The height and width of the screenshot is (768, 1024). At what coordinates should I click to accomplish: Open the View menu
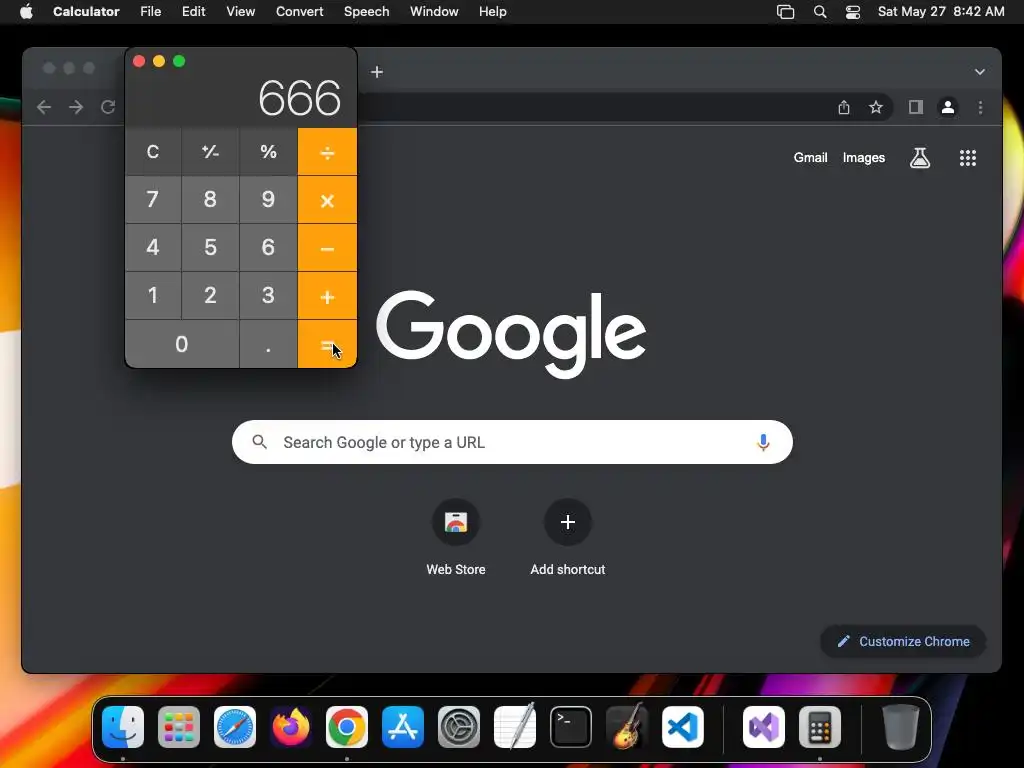[x=240, y=12]
